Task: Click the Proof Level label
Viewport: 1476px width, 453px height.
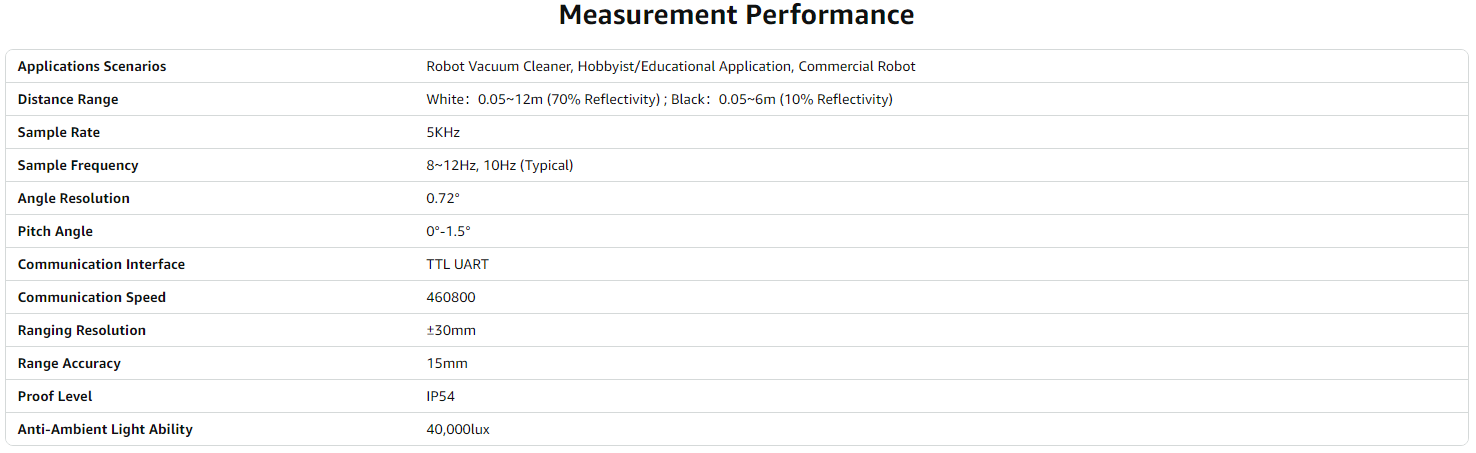Action: point(55,397)
